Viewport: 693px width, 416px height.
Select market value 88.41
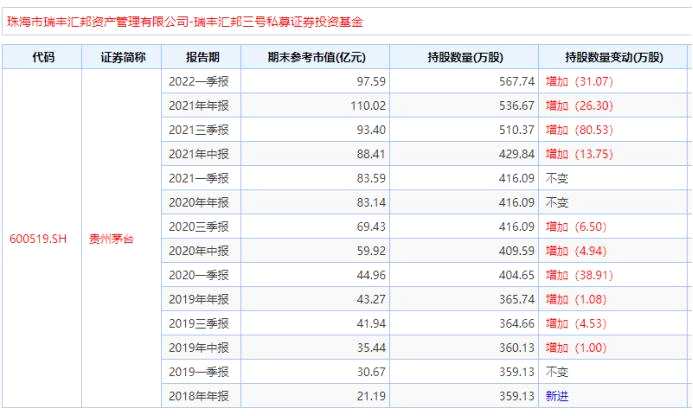tap(371, 154)
